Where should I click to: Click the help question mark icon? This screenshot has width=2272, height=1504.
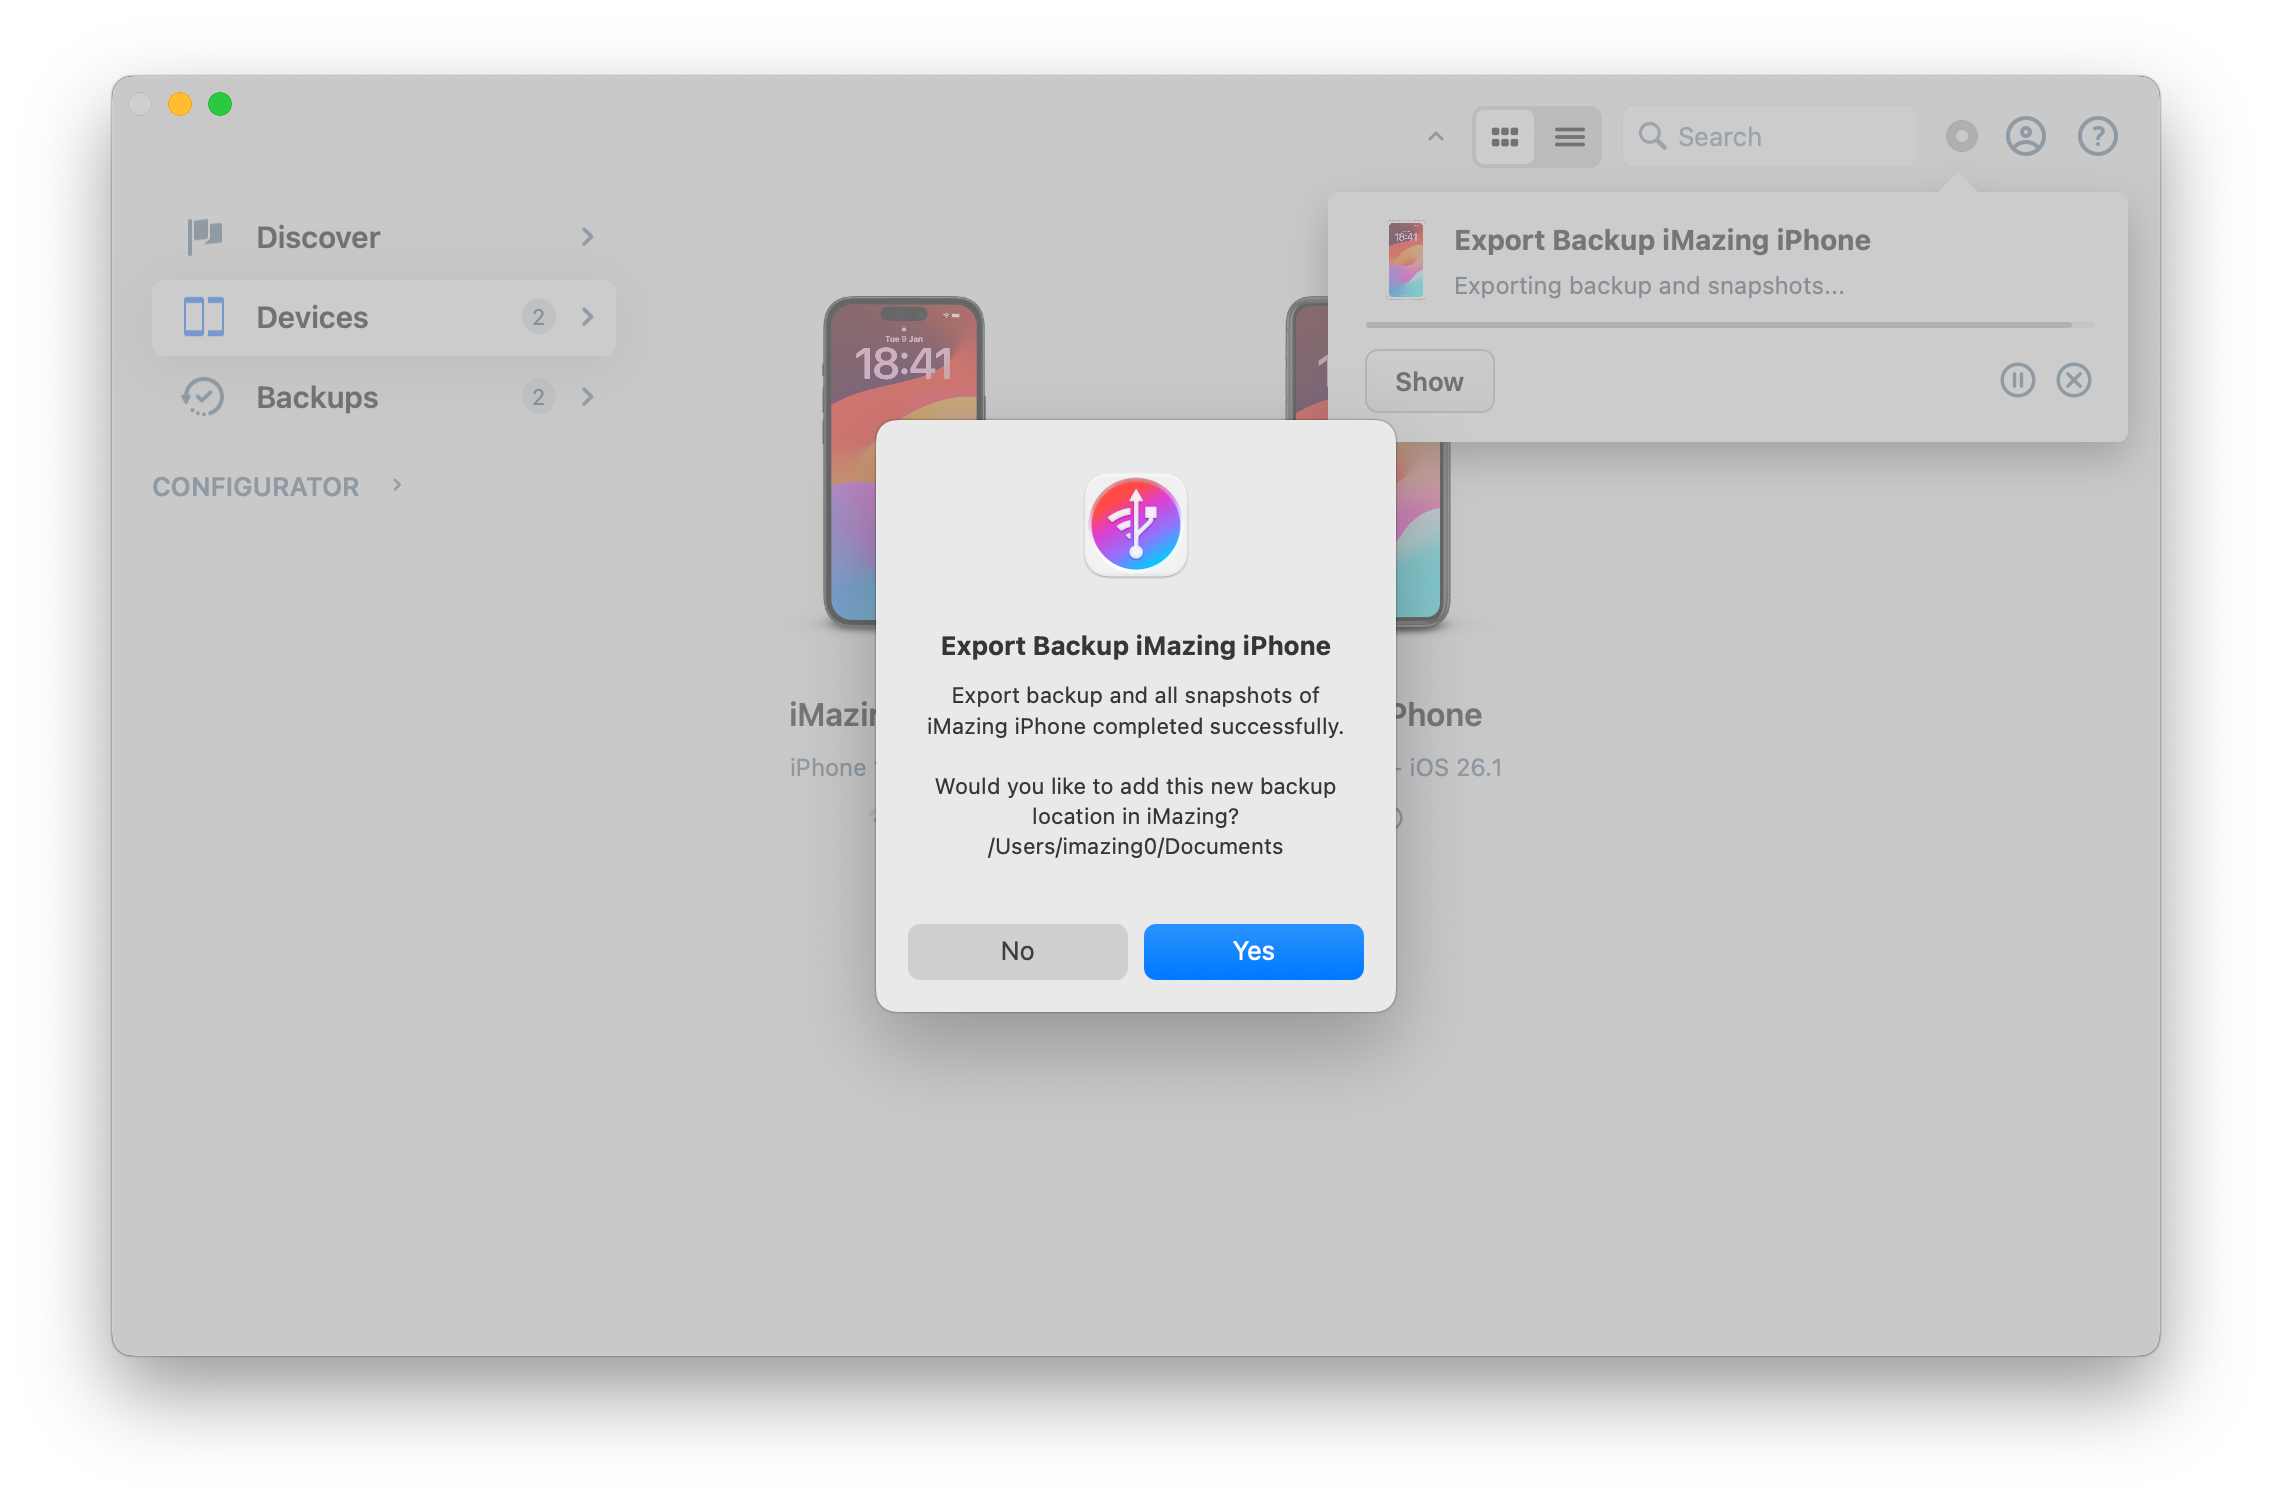point(2097,136)
